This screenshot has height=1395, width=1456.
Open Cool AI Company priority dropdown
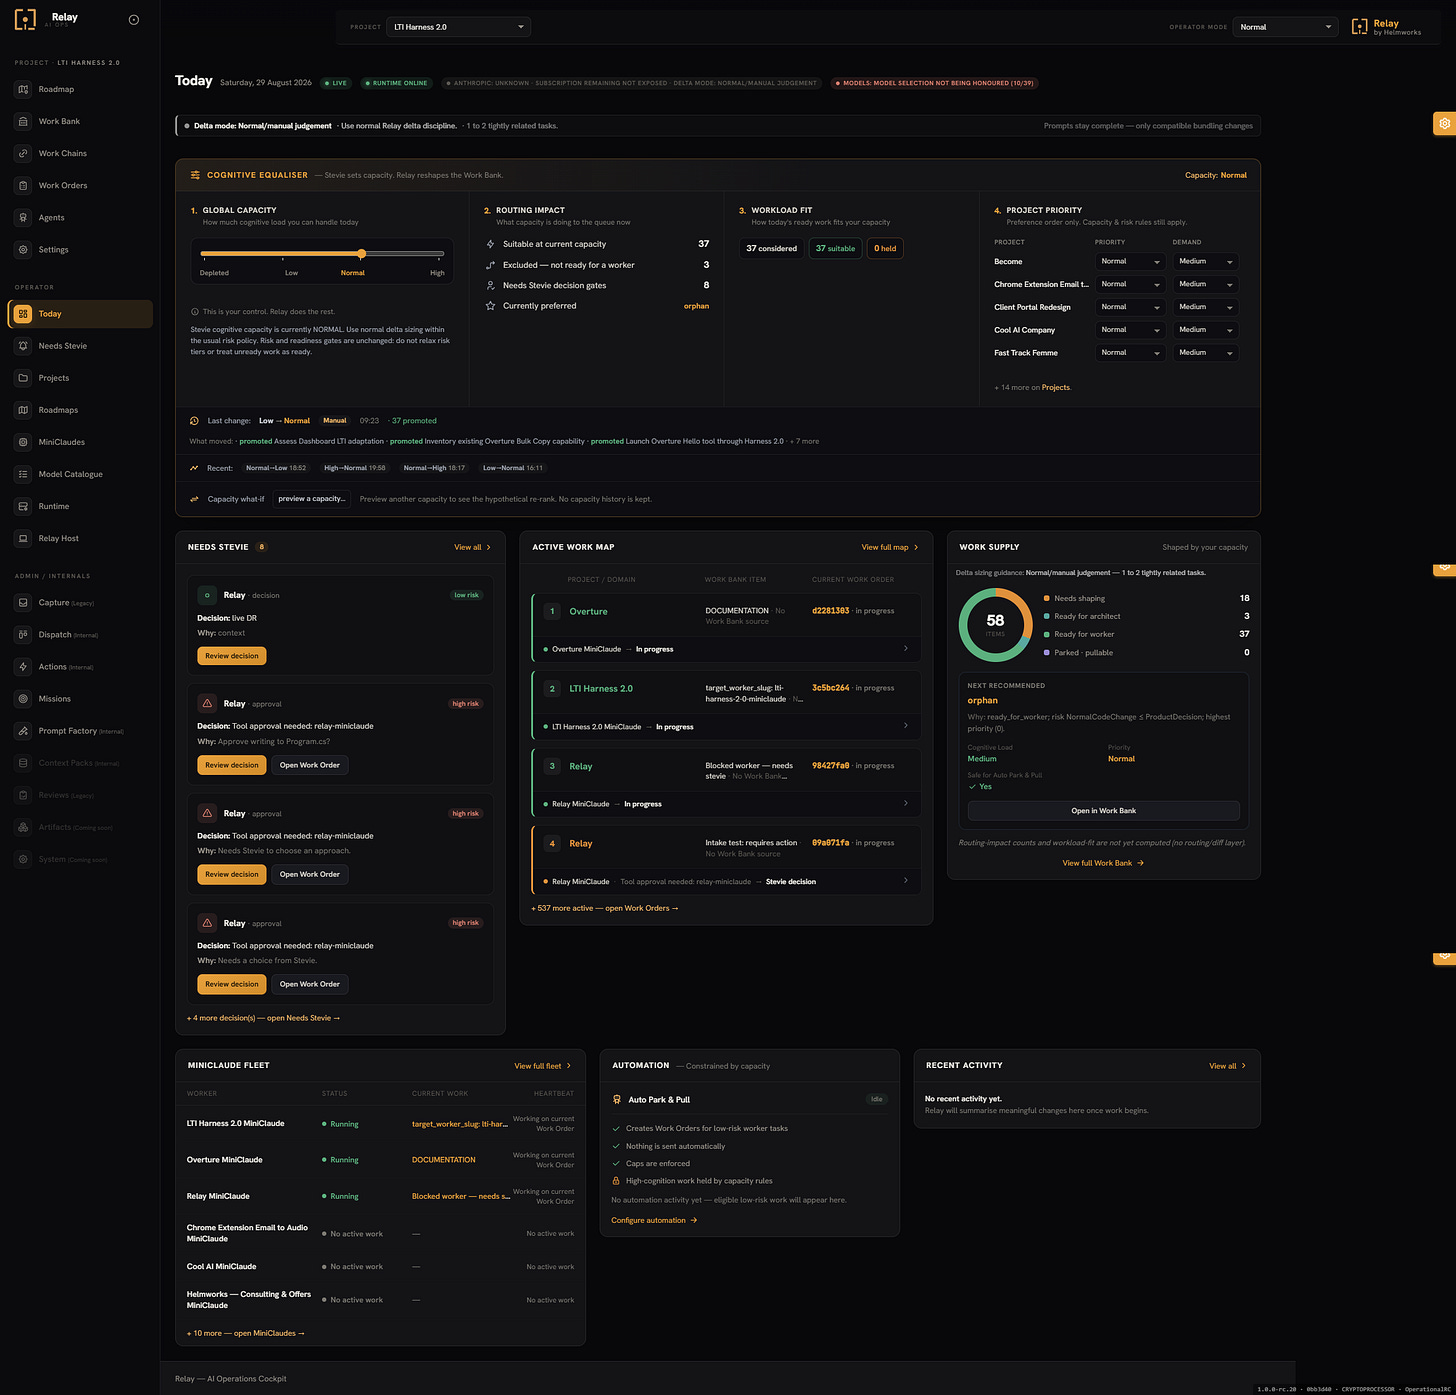coord(1130,330)
